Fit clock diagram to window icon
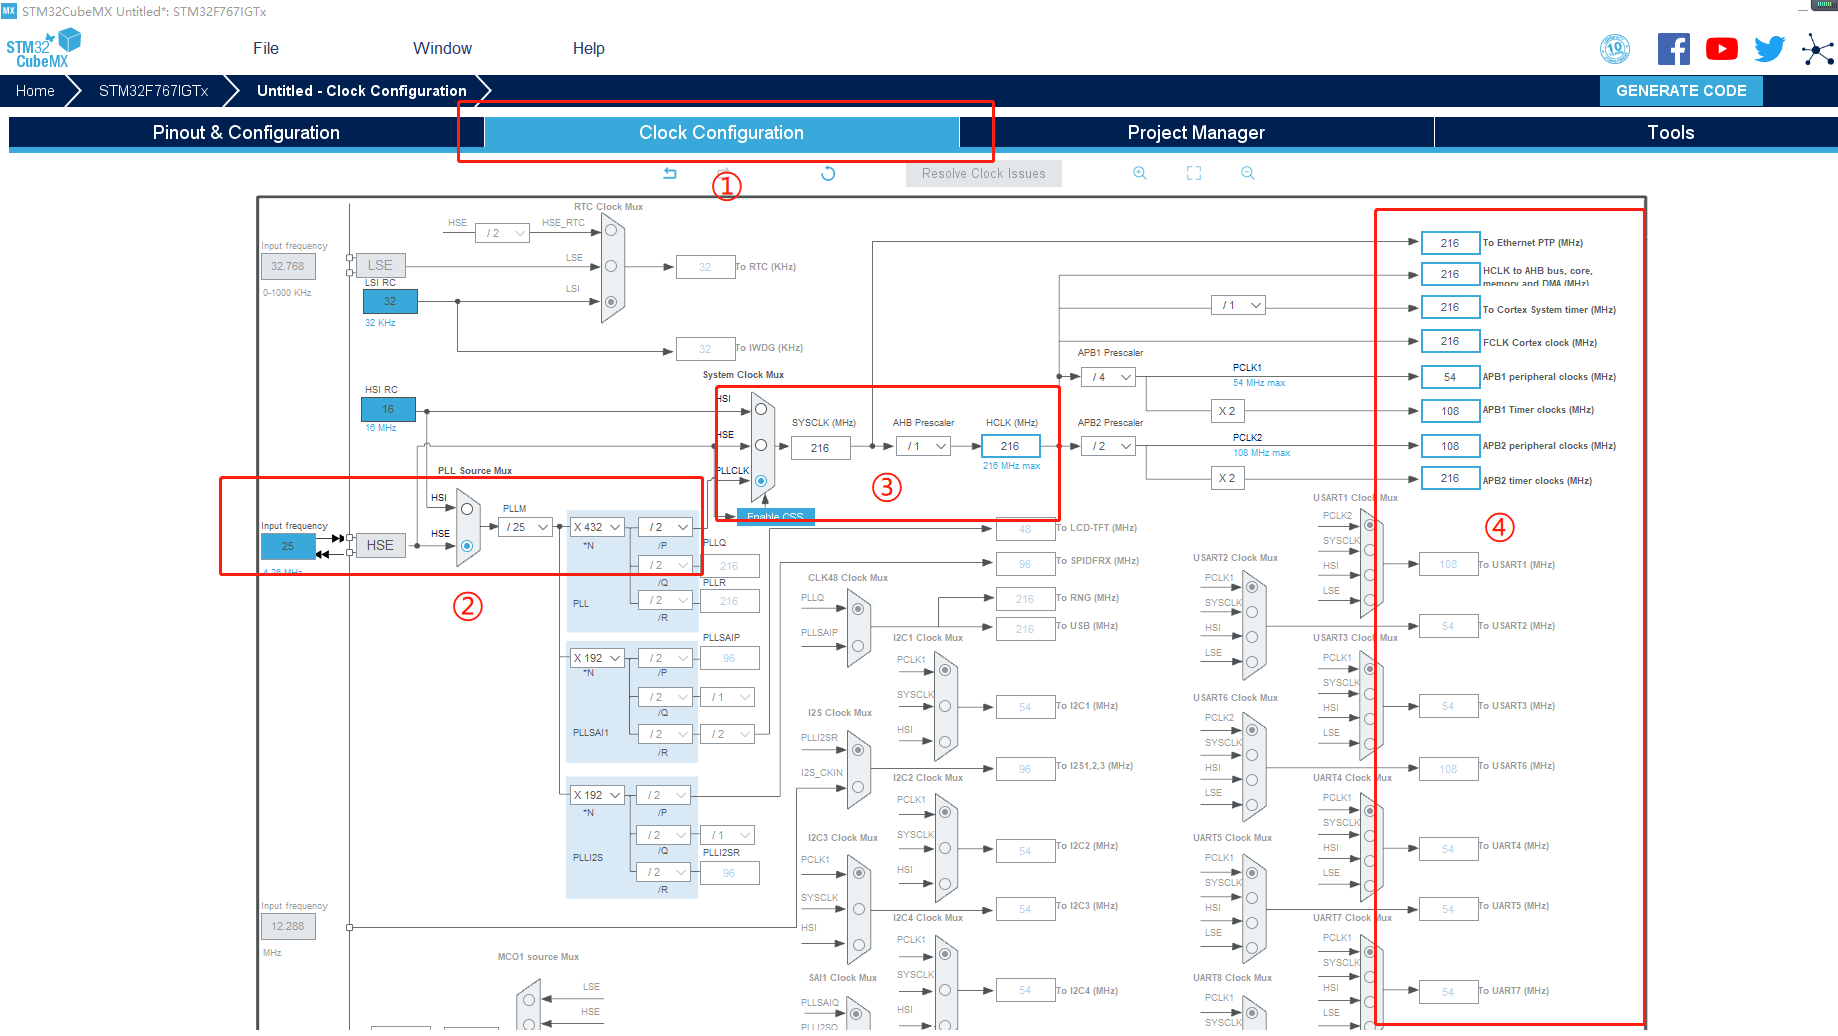Screen dimensions: 1838x1036 1194,173
